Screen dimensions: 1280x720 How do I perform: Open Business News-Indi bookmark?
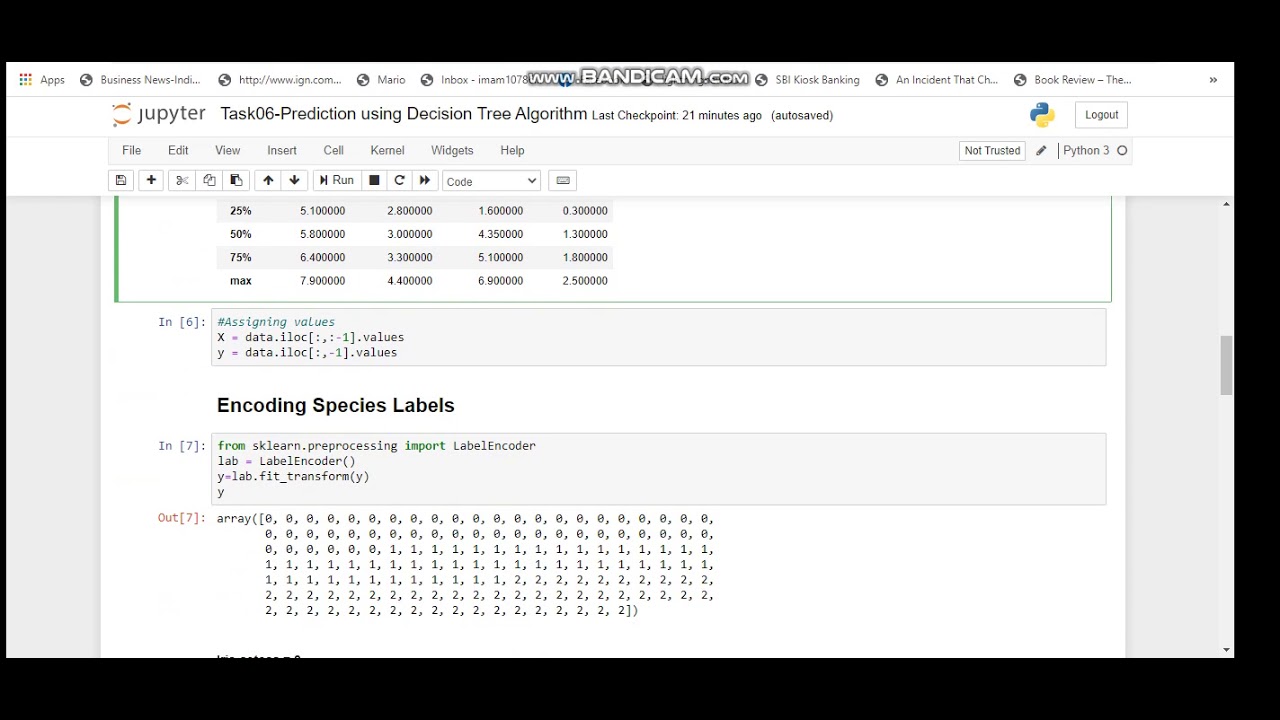click(141, 80)
